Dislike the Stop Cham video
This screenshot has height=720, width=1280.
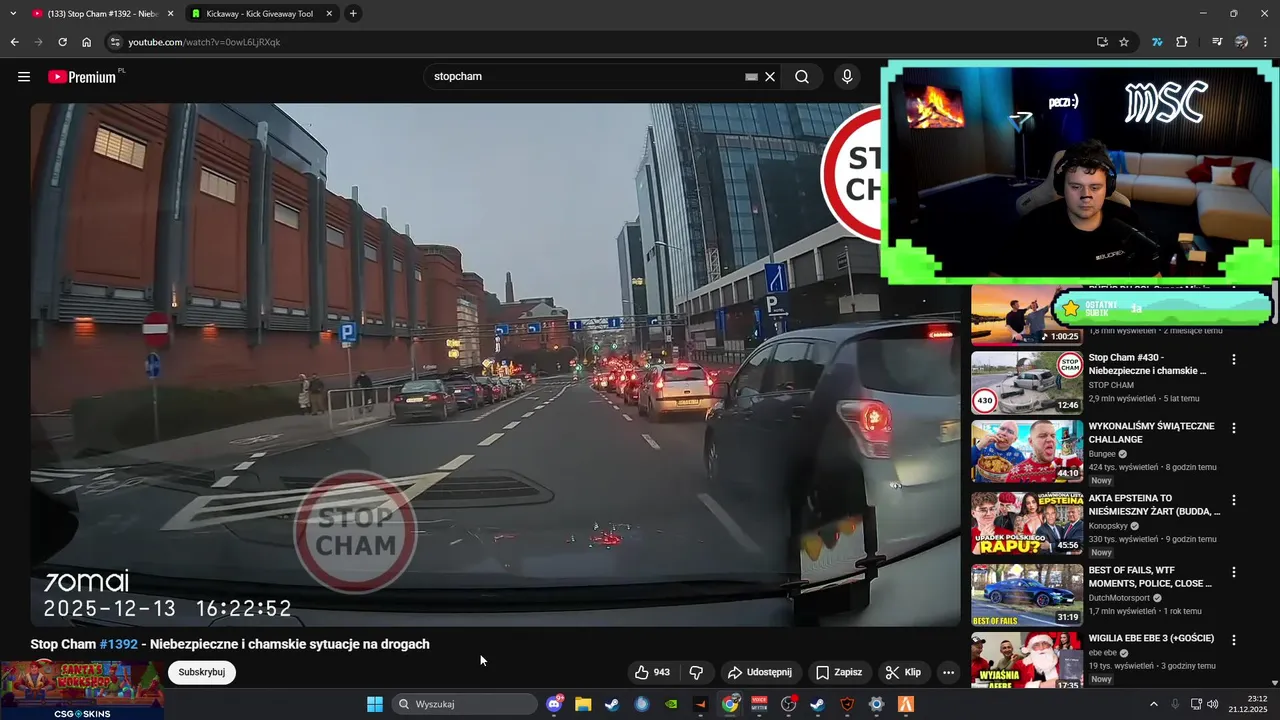pyautogui.click(x=697, y=673)
